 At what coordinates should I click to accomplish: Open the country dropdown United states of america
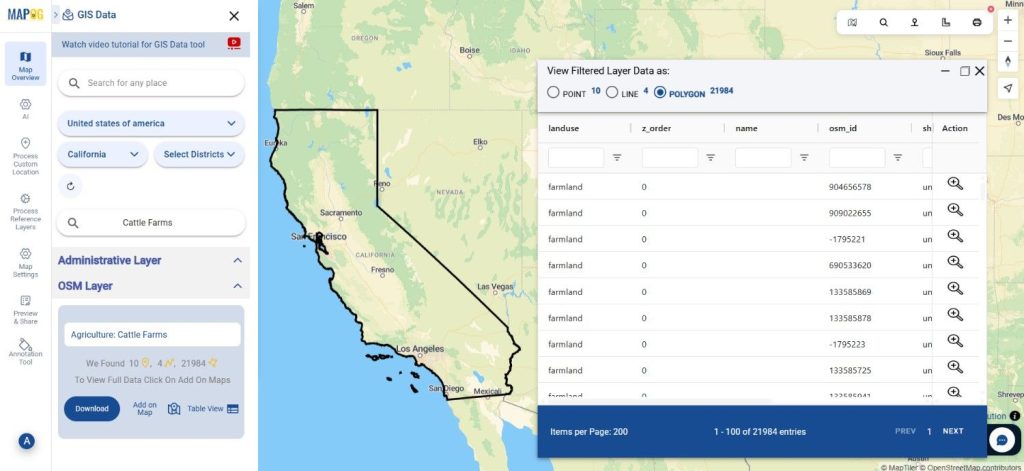[151, 123]
